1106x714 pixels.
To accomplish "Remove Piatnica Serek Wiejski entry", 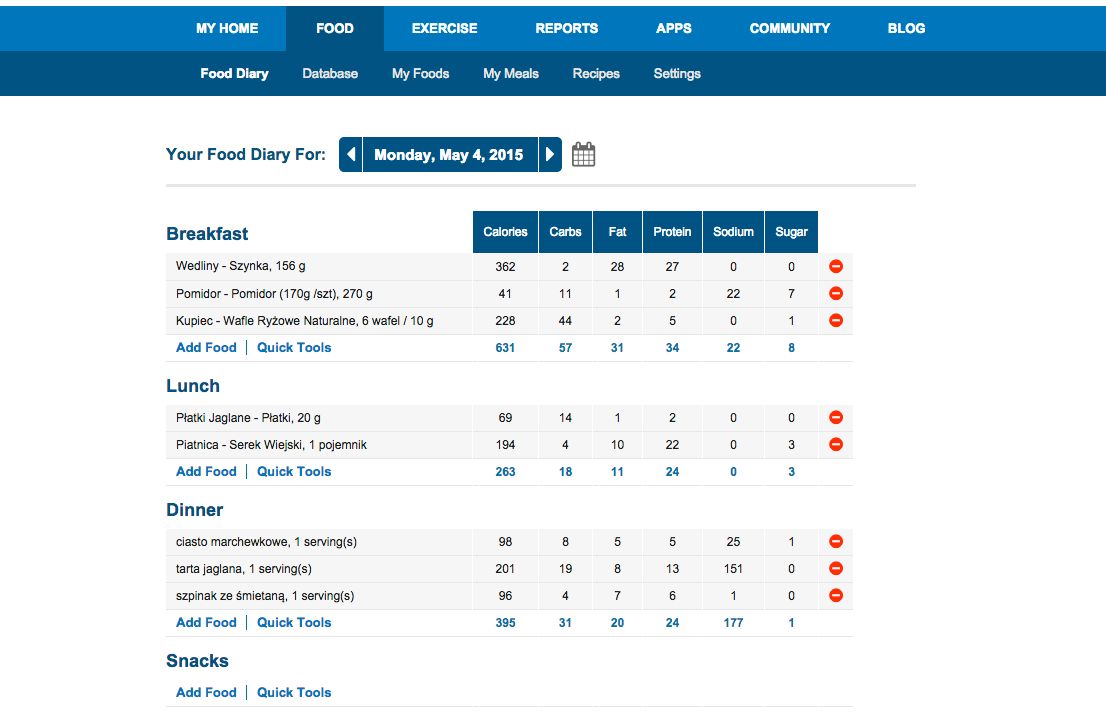I will (836, 445).
